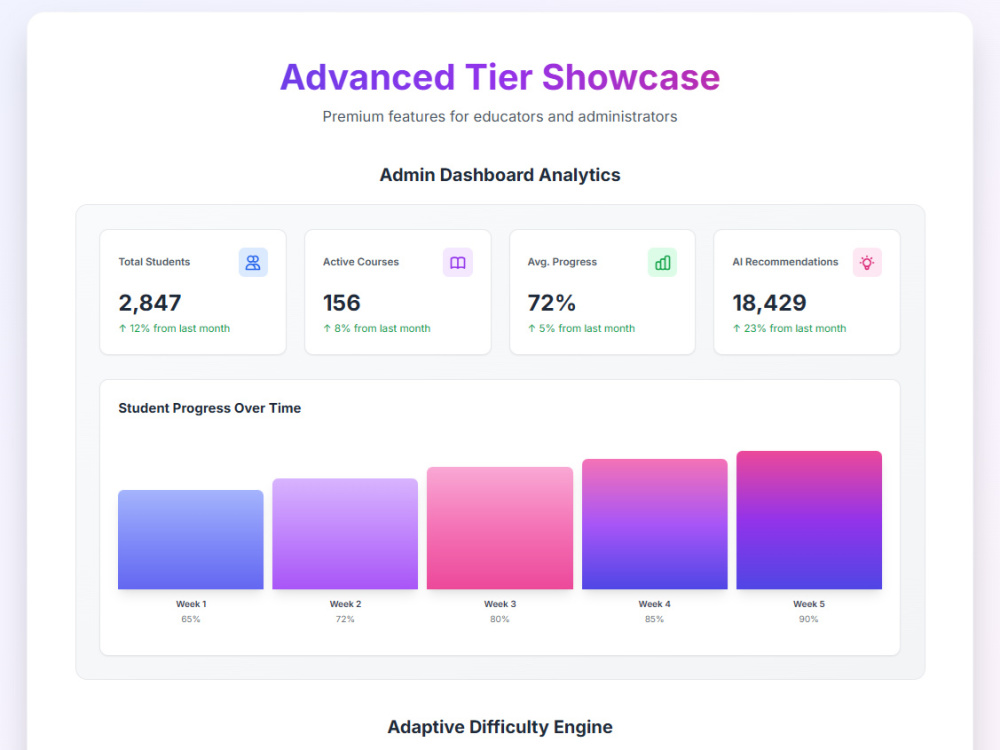
Task: Click the Week 4 axis label
Action: pos(654,604)
